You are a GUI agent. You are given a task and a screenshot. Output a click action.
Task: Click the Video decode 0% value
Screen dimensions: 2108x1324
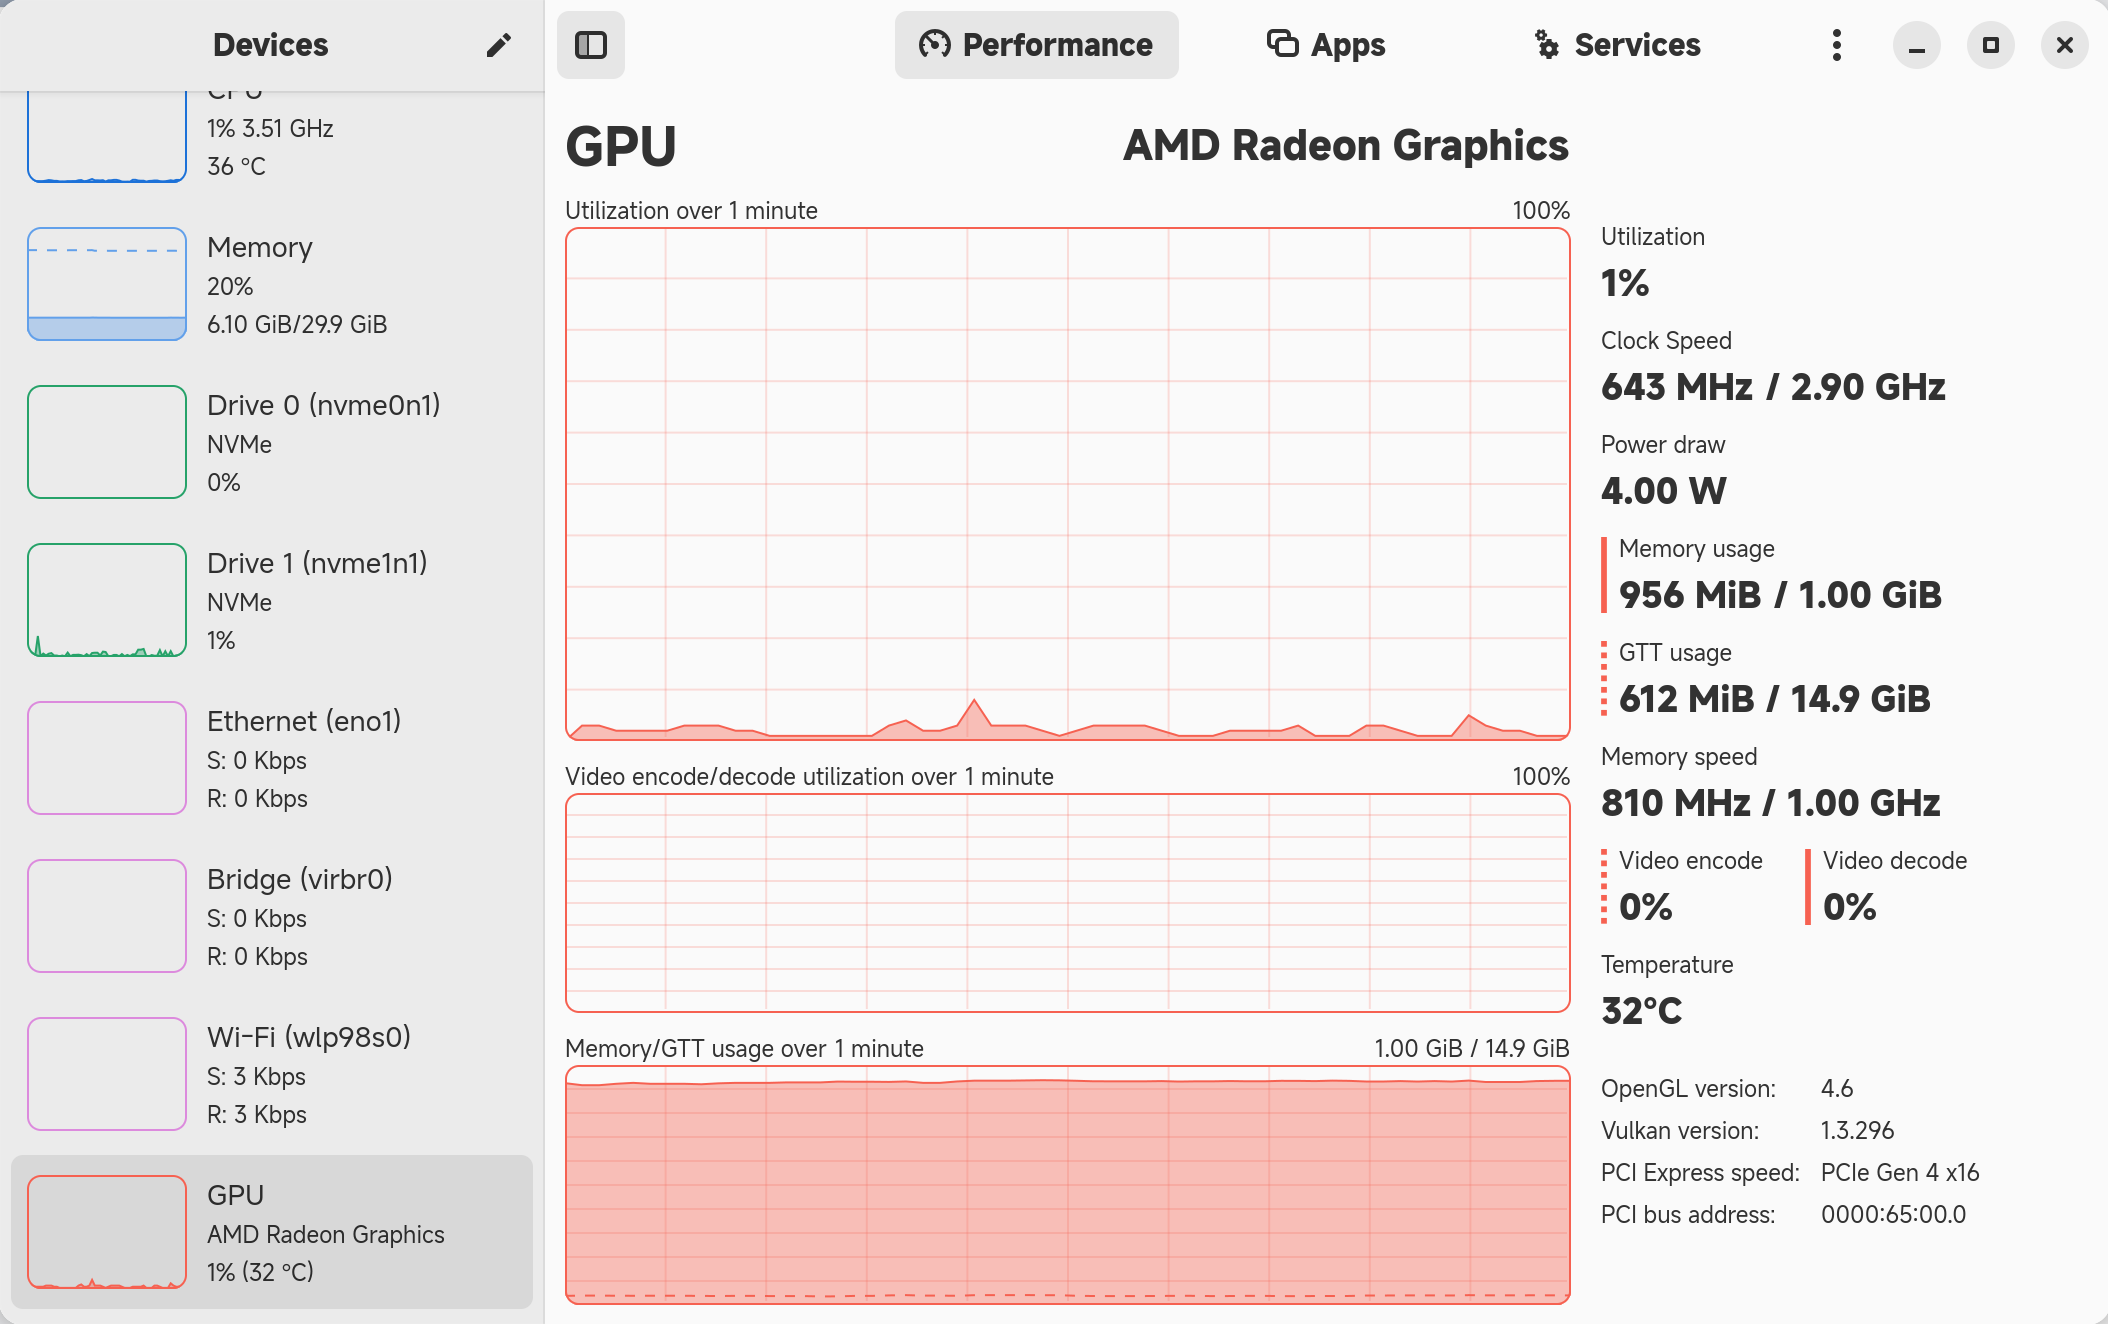(1849, 907)
